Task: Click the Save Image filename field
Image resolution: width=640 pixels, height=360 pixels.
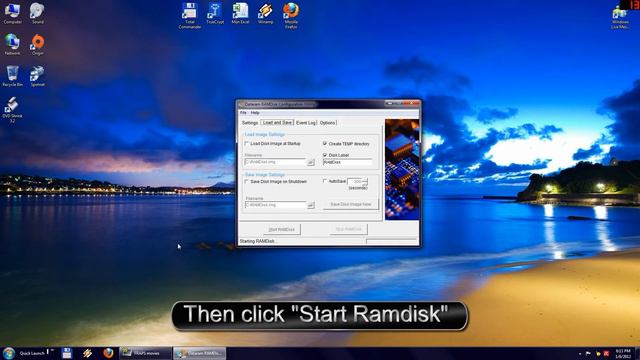Action: coord(276,205)
